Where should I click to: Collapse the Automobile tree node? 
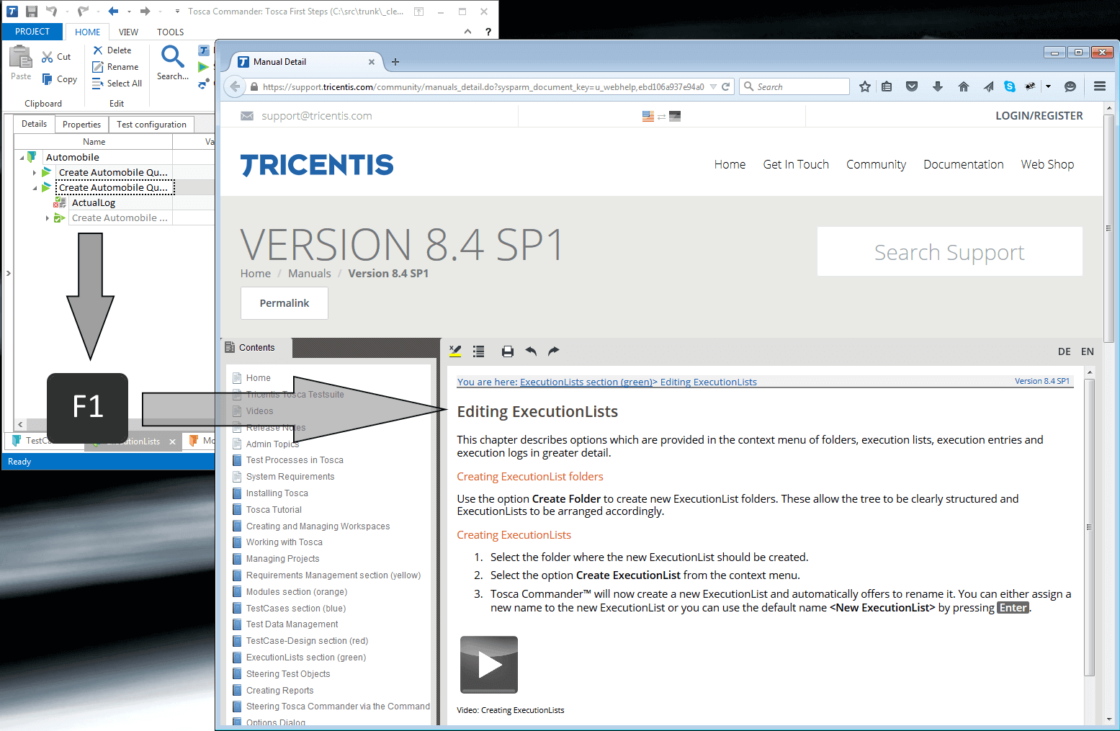coord(21,157)
